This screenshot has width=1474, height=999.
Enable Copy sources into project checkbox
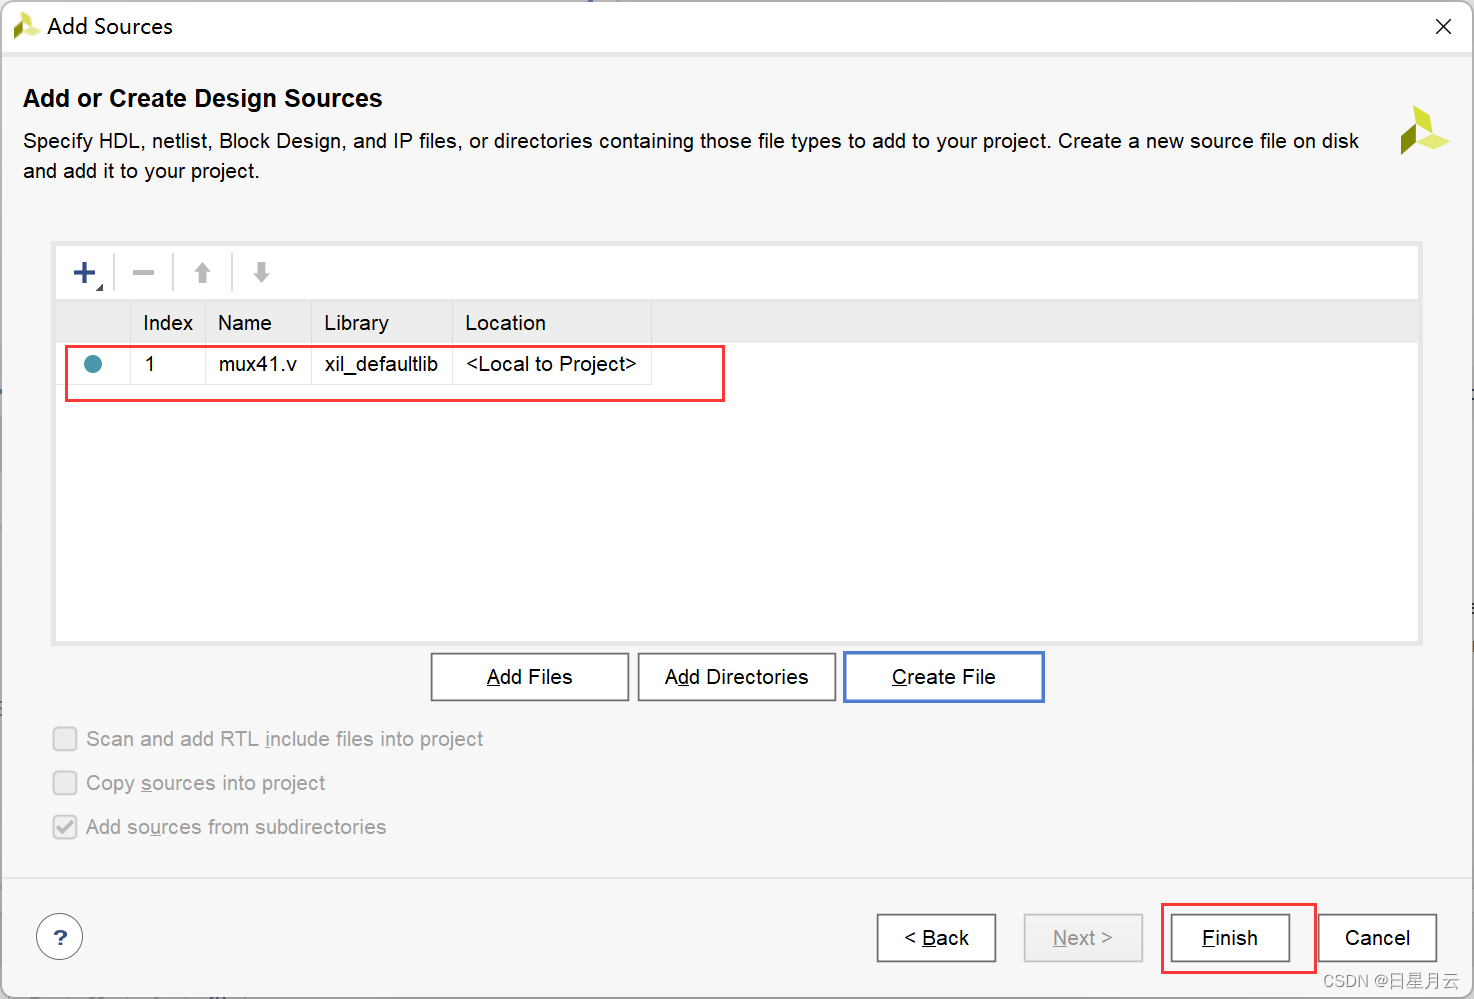[x=65, y=783]
